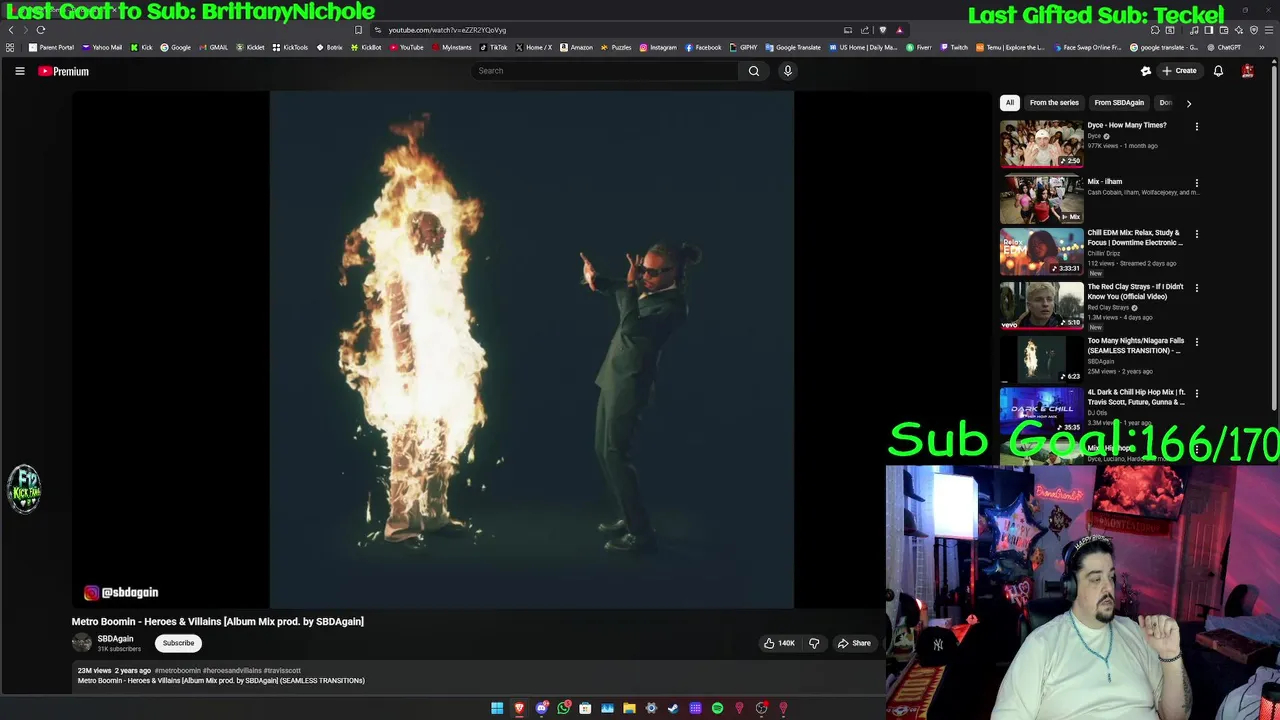Click the #heroesandvillains hashtag

coord(232,670)
